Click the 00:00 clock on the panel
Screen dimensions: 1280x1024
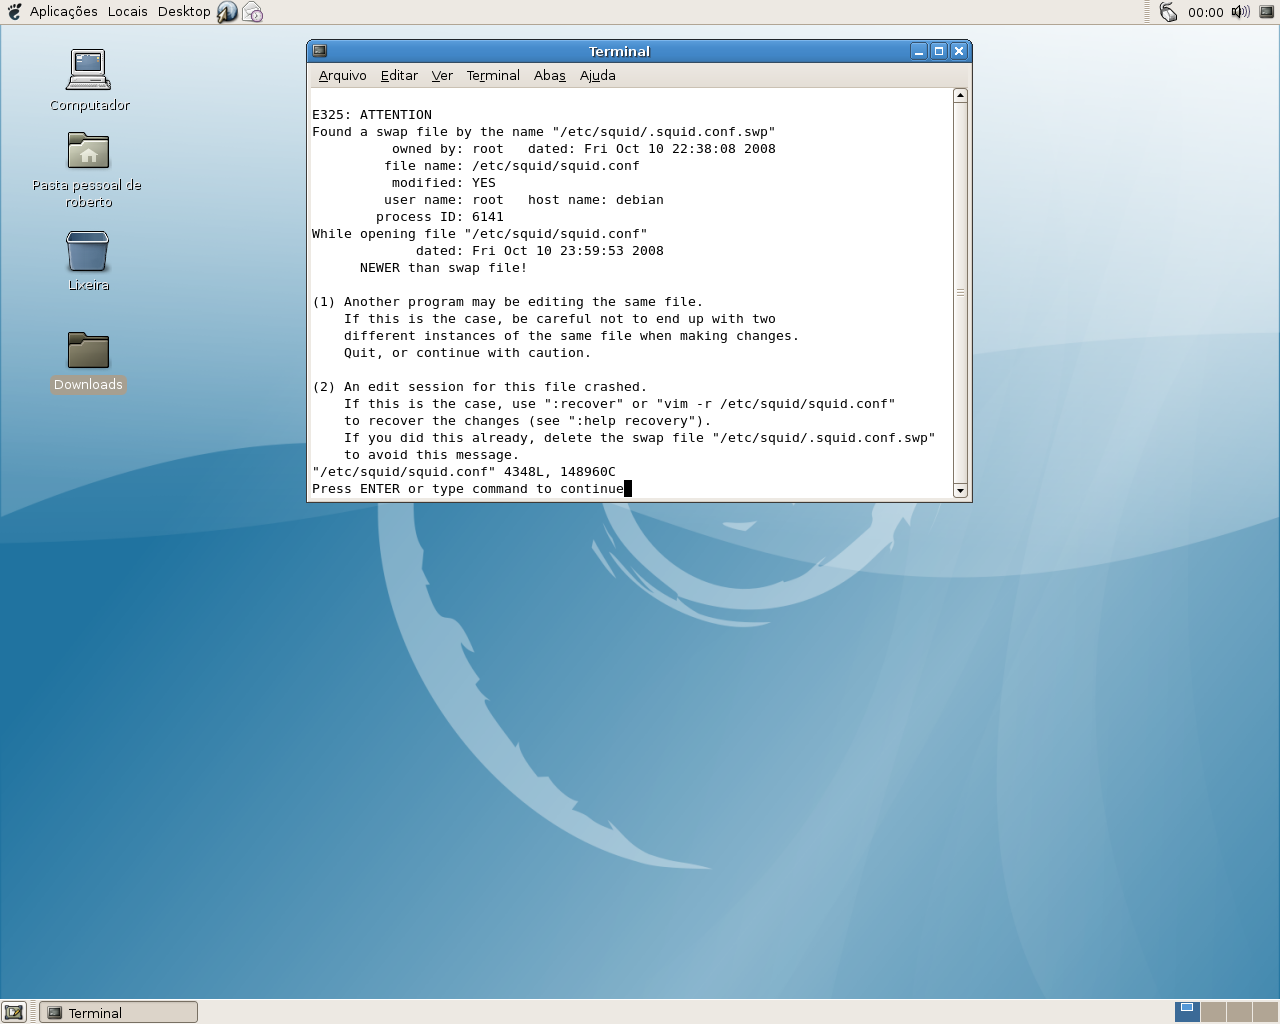click(1205, 12)
